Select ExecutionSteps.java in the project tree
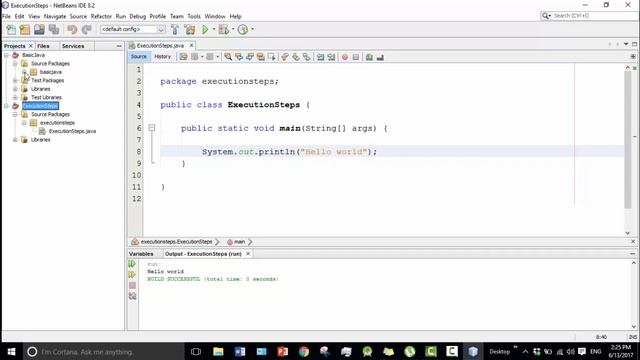The height and width of the screenshot is (360, 640). (x=72, y=131)
